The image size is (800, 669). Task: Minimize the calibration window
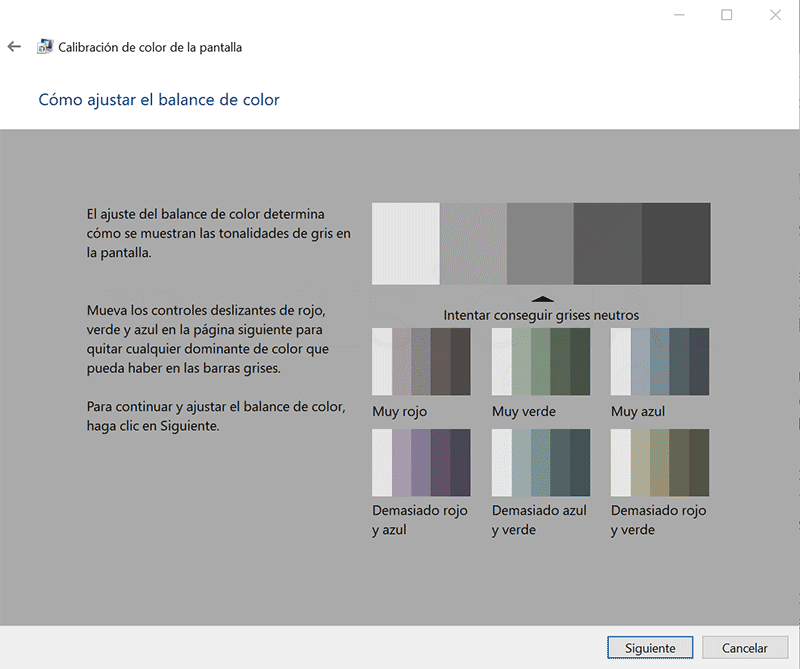click(x=679, y=15)
